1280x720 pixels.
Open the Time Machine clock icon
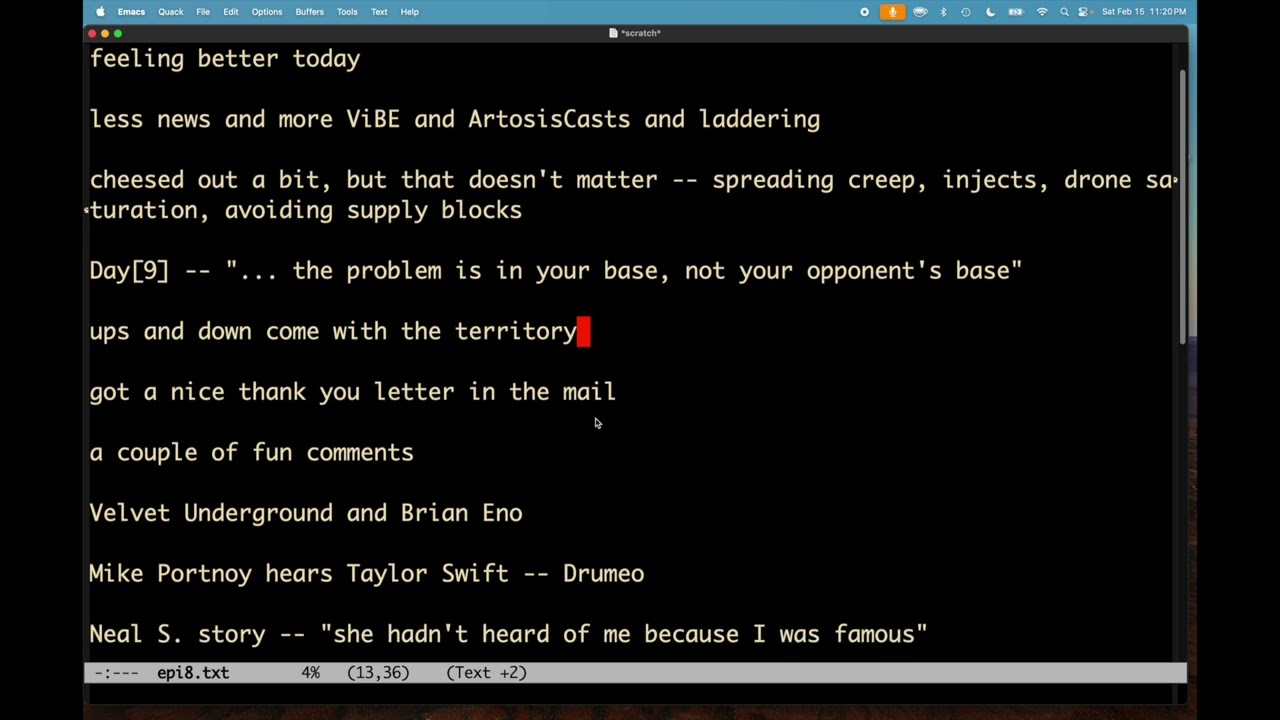point(966,12)
